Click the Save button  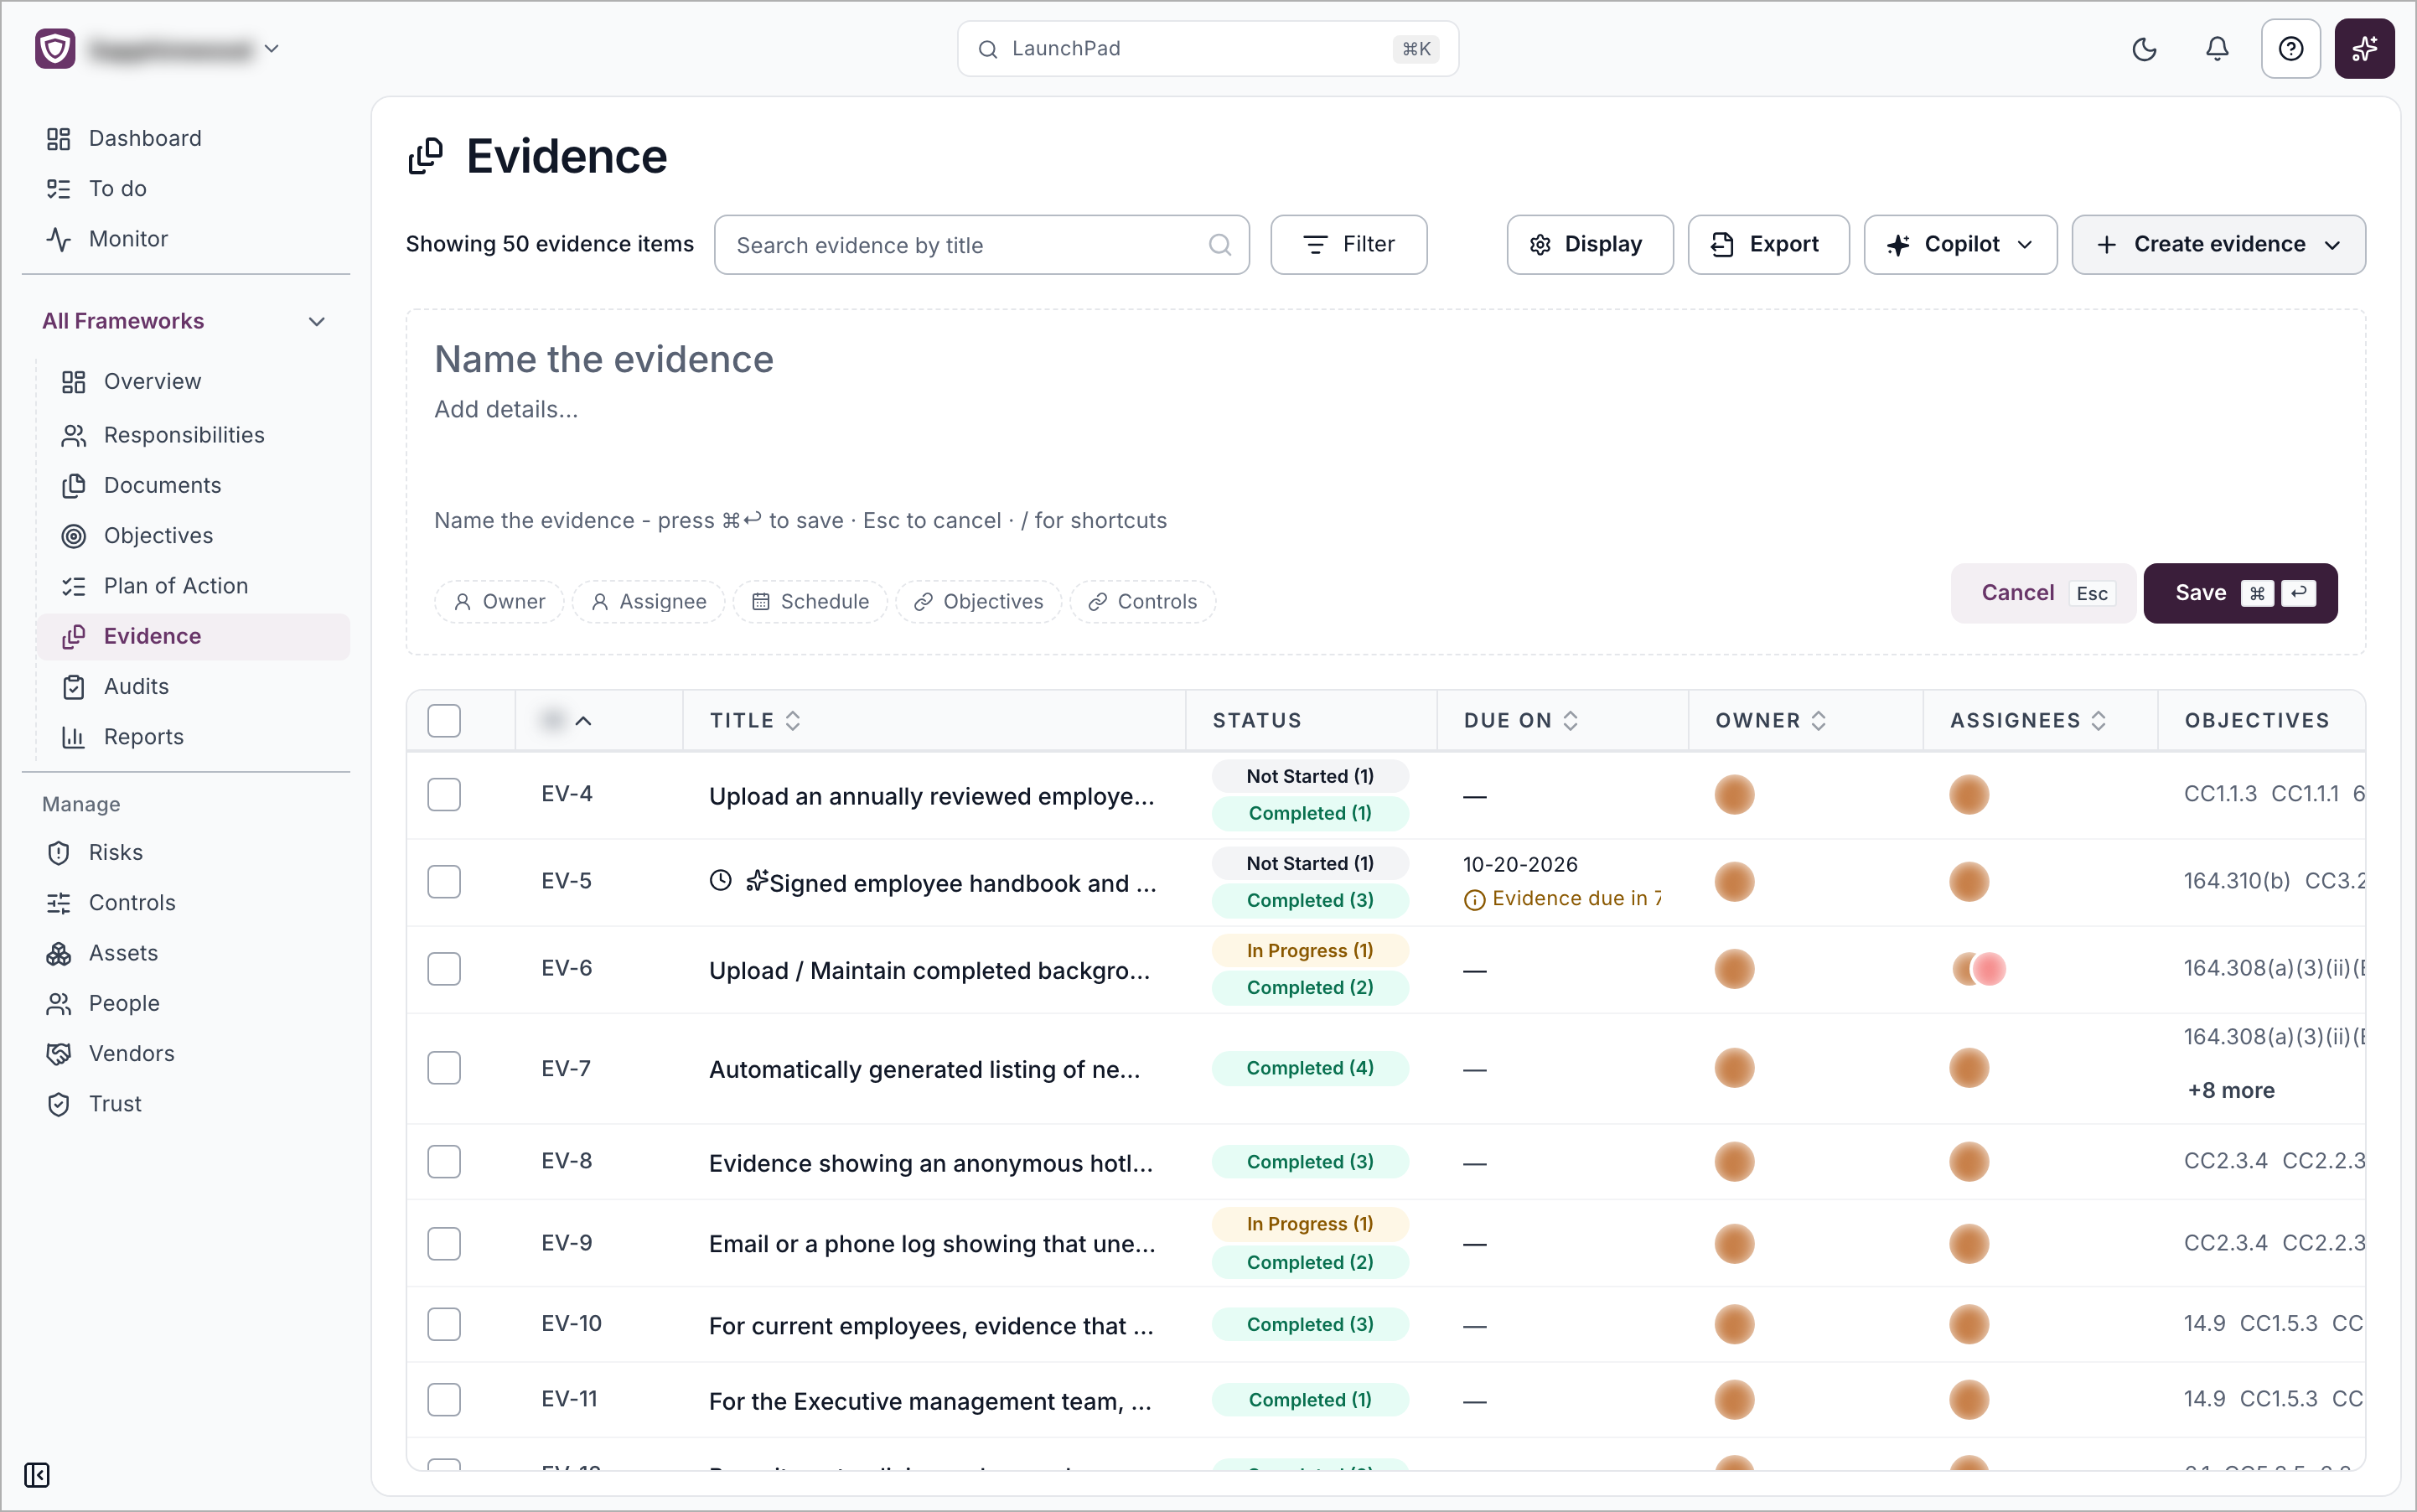pyautogui.click(x=2240, y=593)
